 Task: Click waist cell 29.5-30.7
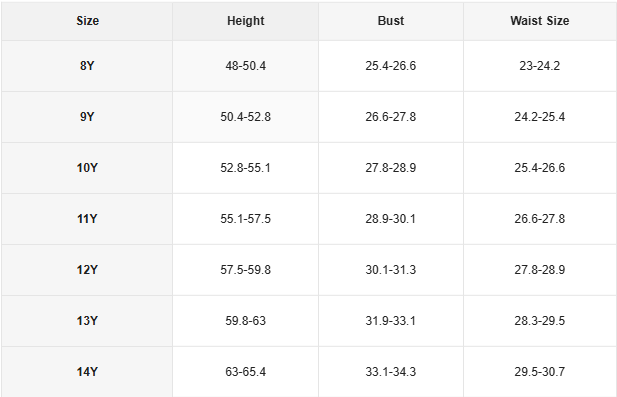539,372
